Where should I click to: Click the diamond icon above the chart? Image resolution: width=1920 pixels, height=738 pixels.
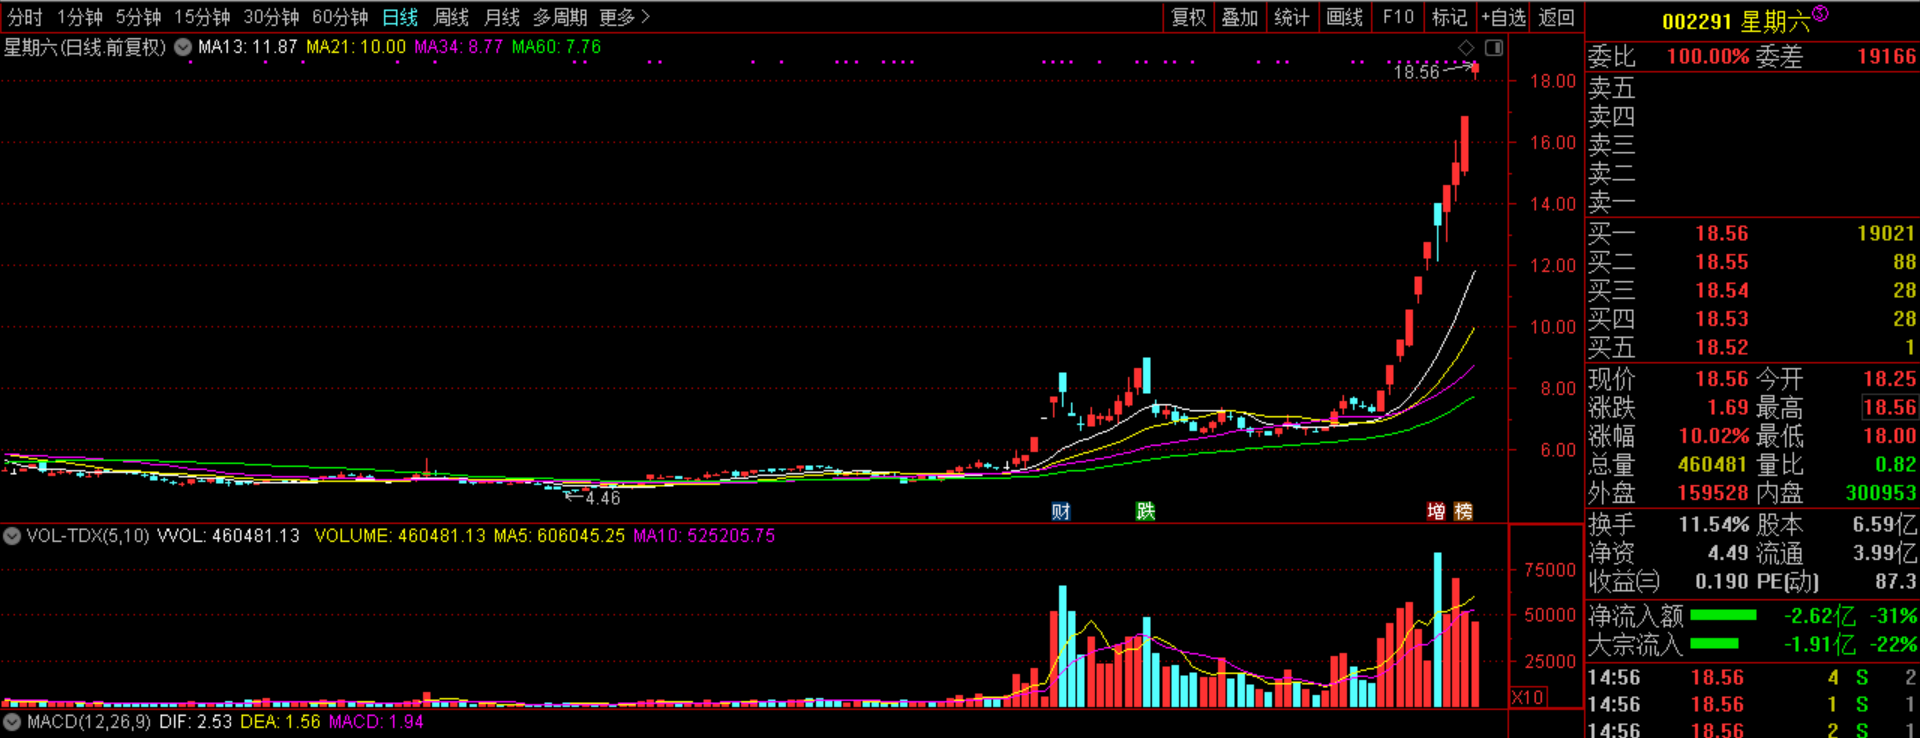click(x=1466, y=47)
